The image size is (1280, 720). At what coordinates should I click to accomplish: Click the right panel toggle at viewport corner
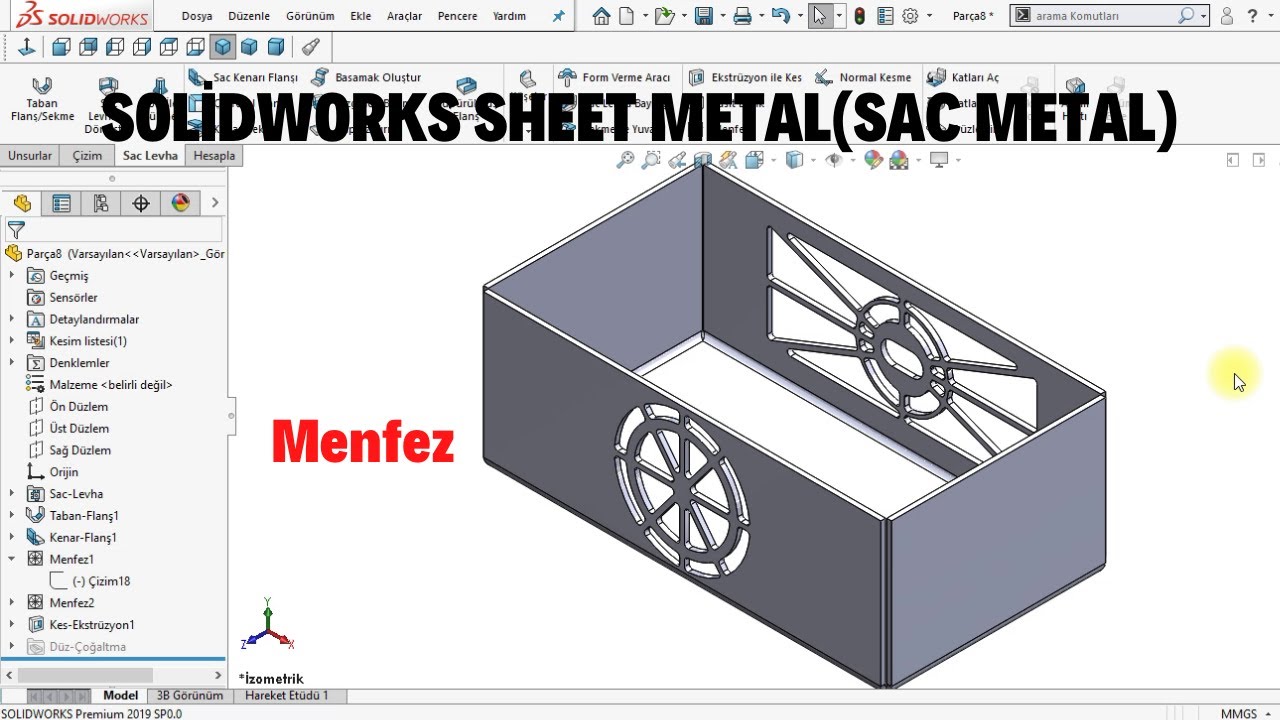pyautogui.click(x=1259, y=160)
